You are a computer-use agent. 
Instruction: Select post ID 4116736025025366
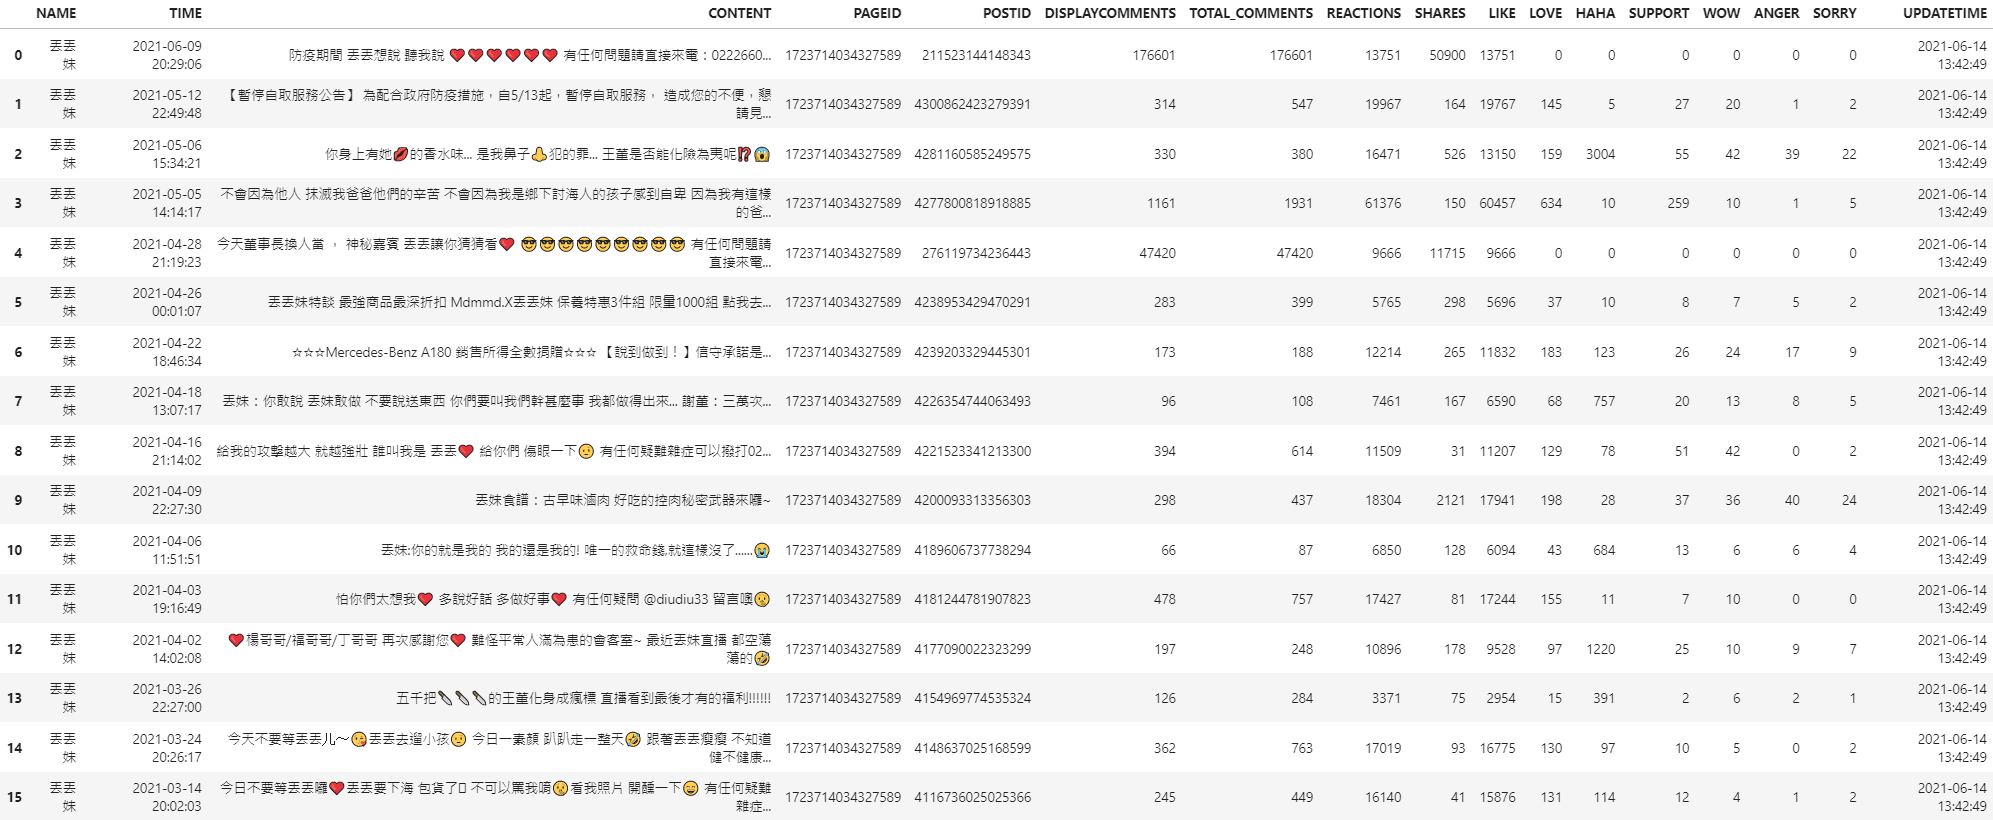[972, 797]
